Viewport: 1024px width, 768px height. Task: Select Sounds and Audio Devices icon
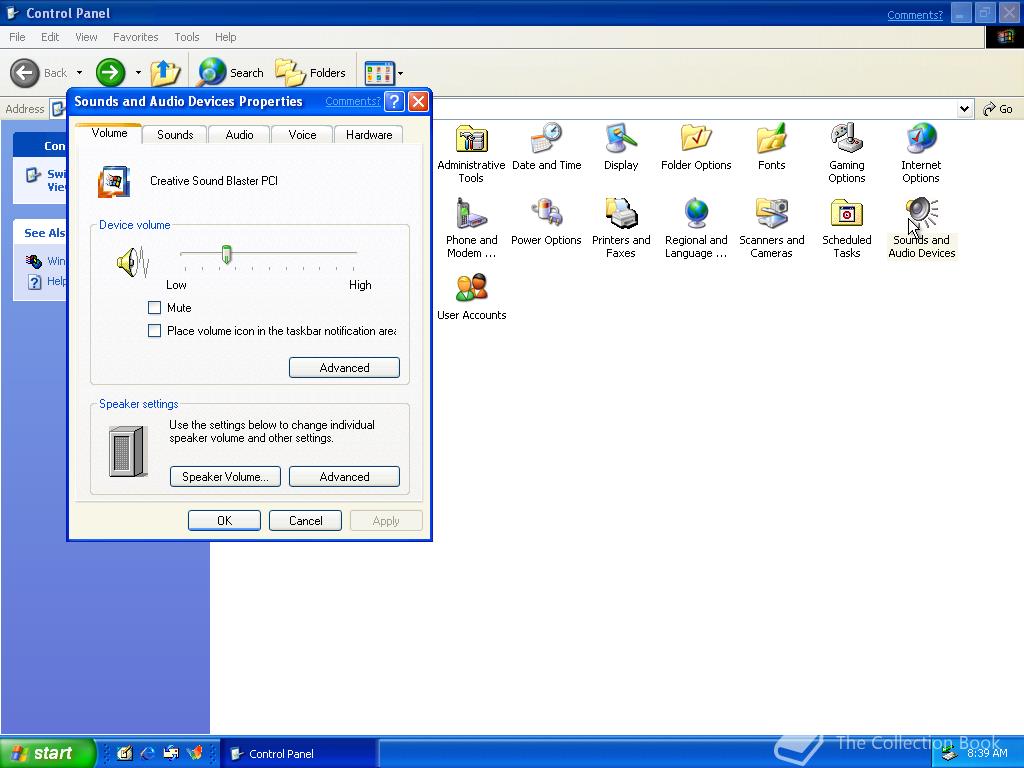coord(921,229)
